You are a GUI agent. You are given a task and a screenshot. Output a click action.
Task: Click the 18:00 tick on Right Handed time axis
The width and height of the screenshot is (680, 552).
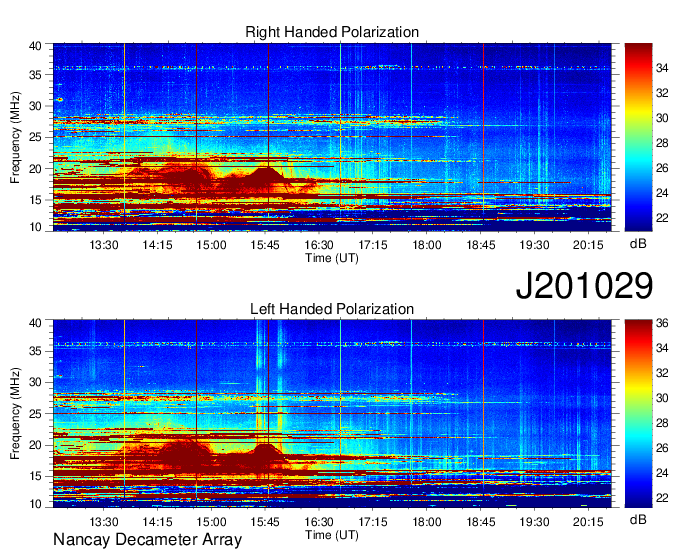tap(427, 245)
